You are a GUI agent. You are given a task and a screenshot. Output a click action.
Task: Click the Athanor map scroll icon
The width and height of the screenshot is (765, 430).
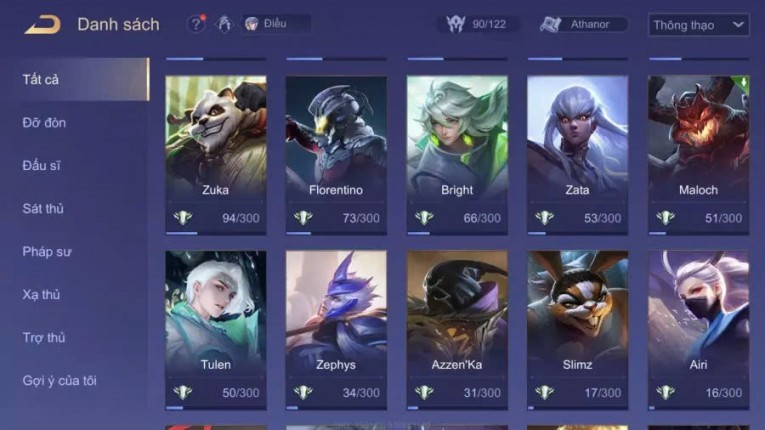tap(550, 24)
